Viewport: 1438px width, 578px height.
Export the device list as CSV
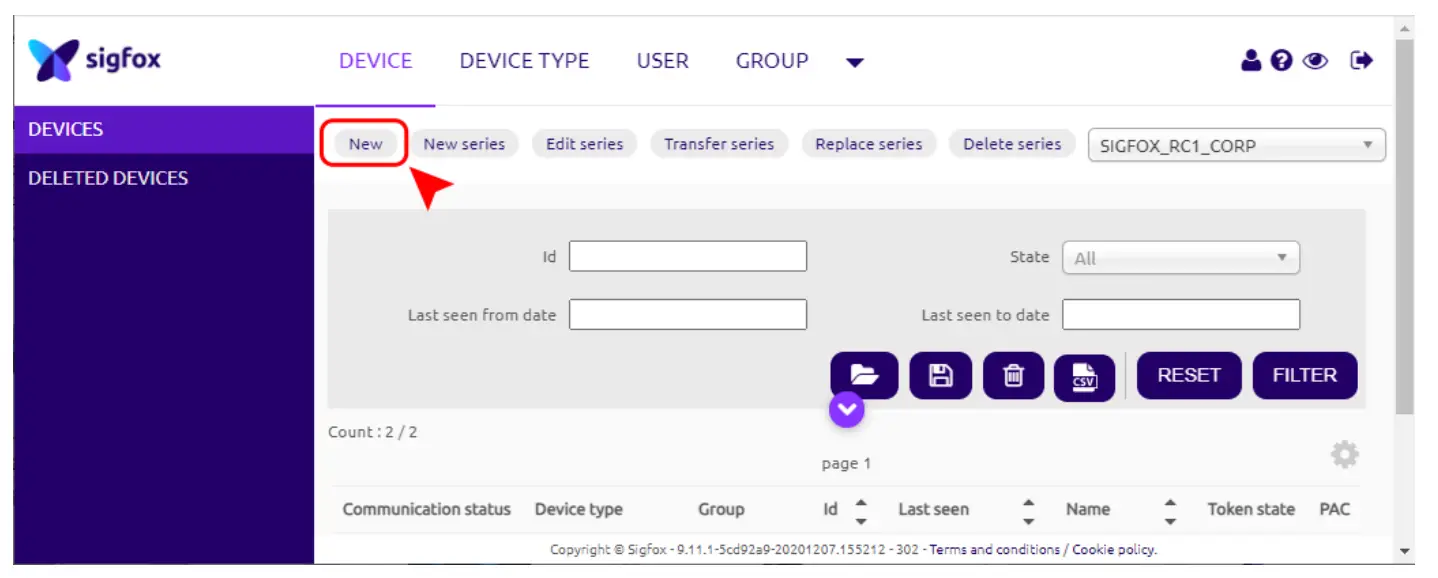[x=1084, y=377]
